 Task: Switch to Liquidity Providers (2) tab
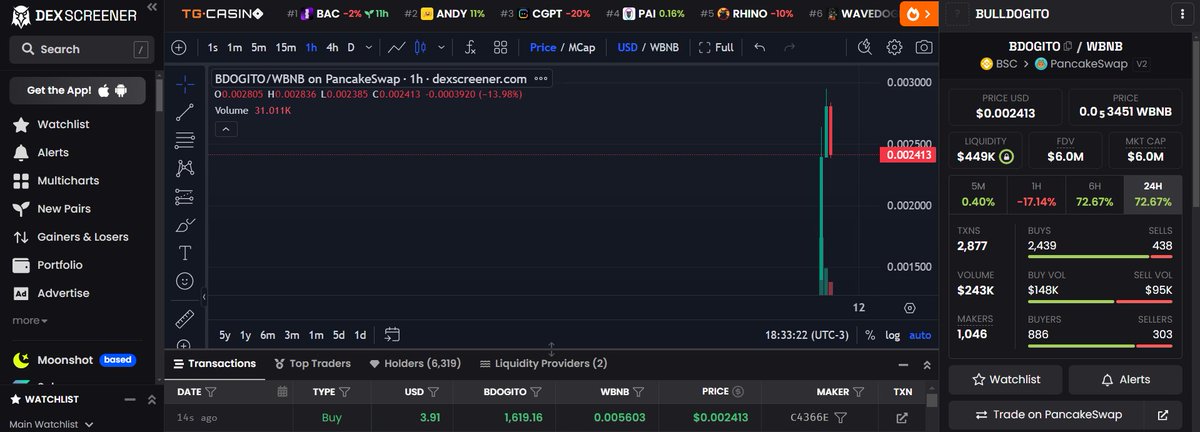click(543, 364)
